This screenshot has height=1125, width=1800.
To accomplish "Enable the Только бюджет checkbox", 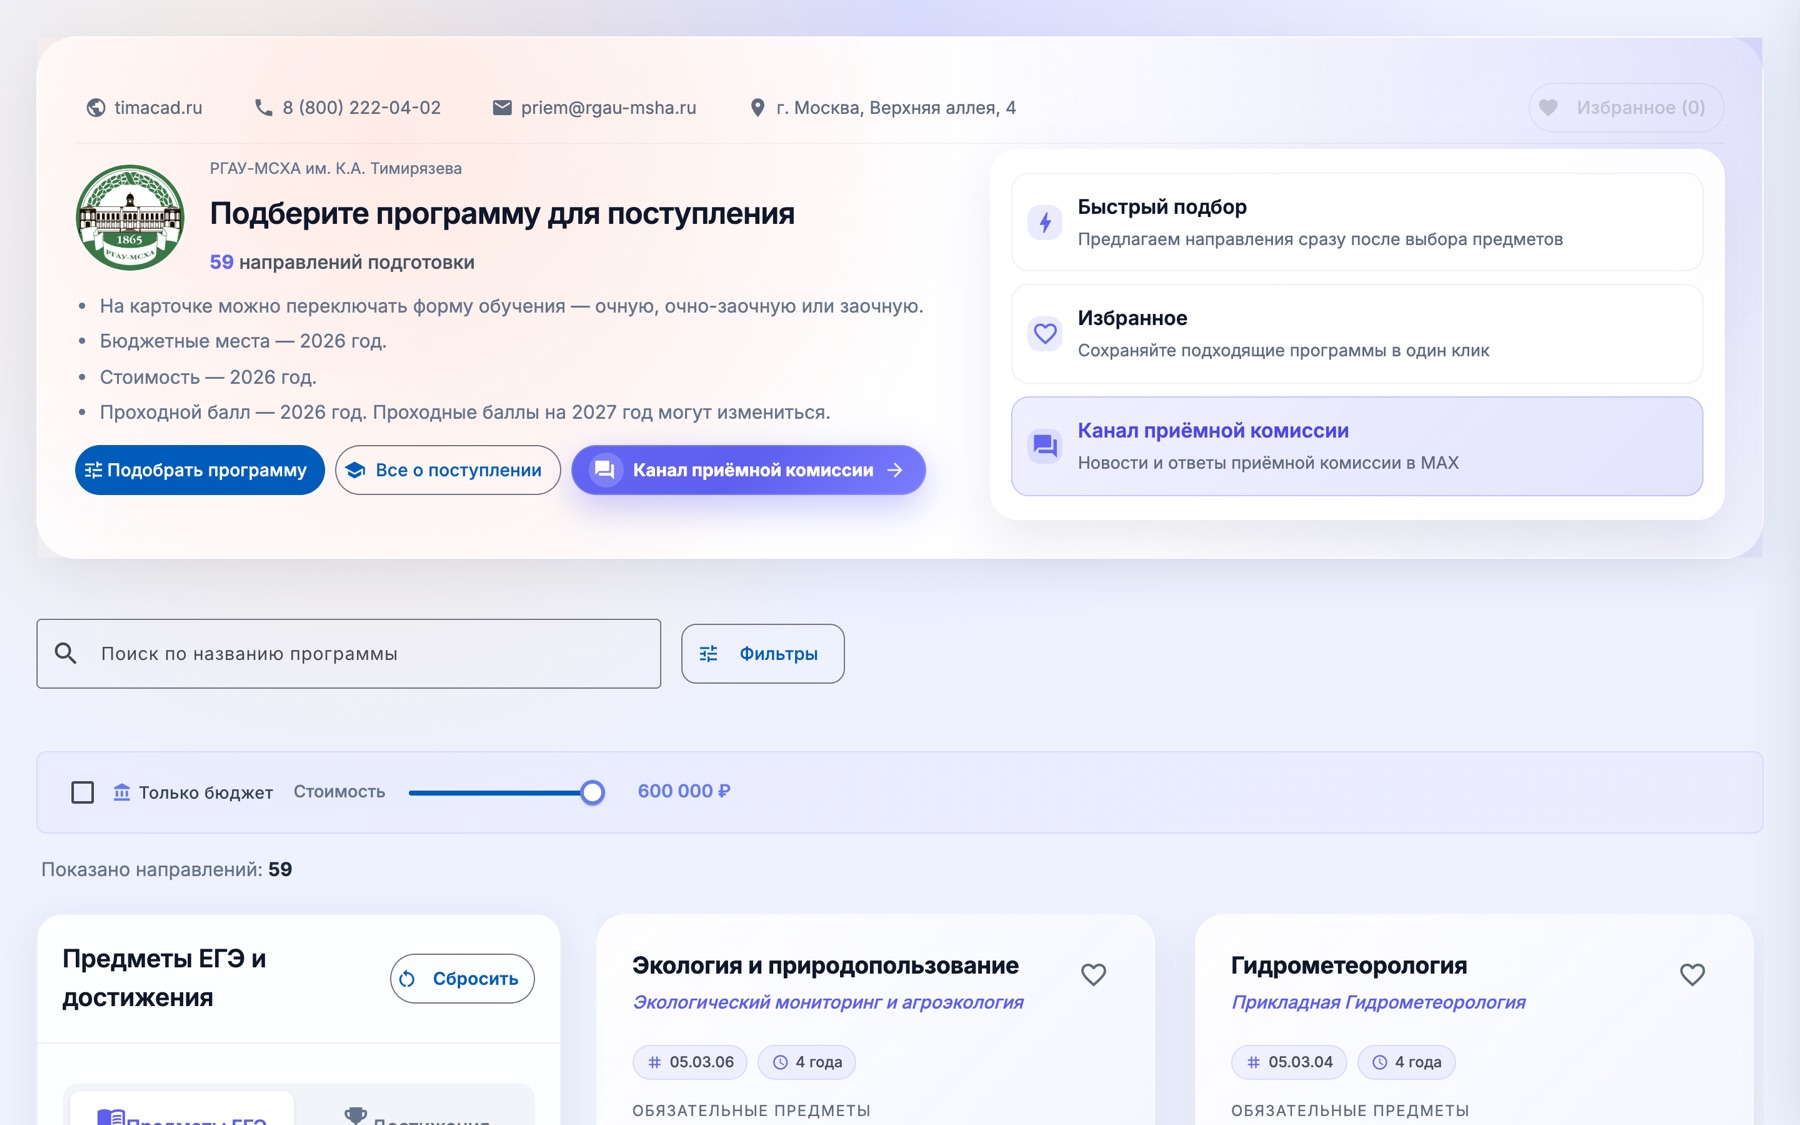I will pyautogui.click(x=83, y=792).
